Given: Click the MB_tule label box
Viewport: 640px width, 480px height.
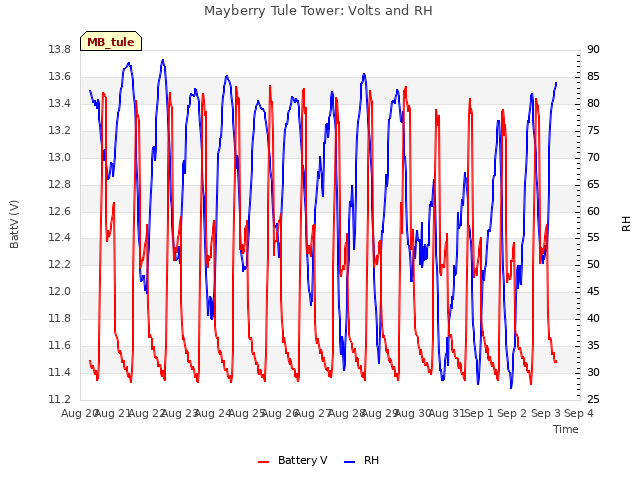Looking at the screenshot, I should 111,41.
